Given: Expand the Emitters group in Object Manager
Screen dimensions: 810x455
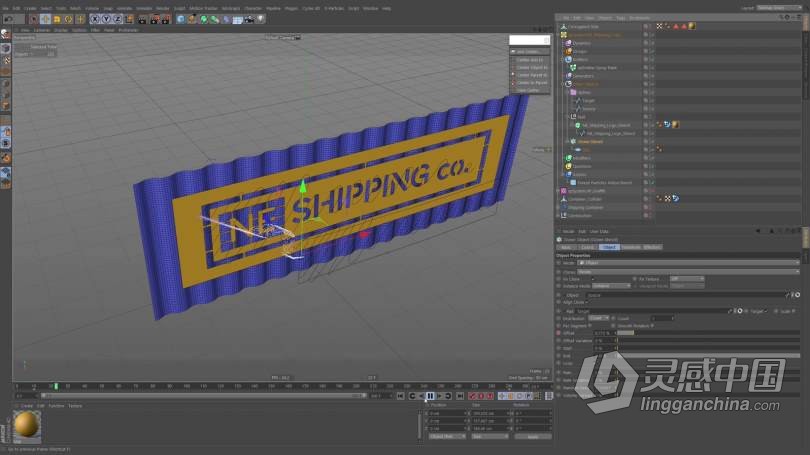Looking at the screenshot, I should click(563, 59).
